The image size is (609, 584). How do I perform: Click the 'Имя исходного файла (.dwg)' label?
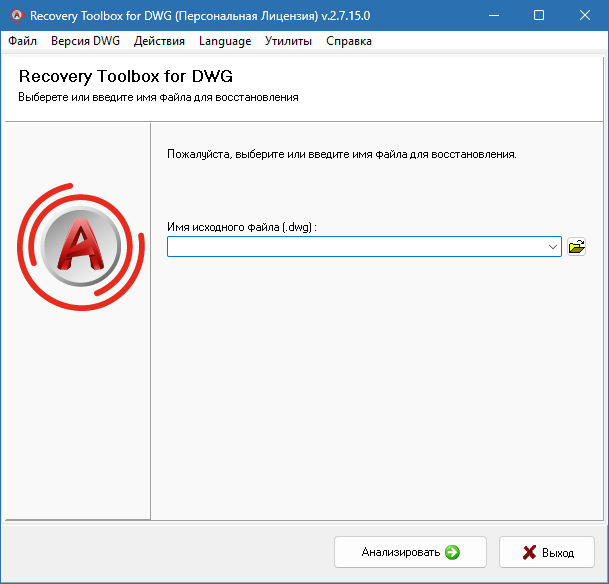pos(242,227)
